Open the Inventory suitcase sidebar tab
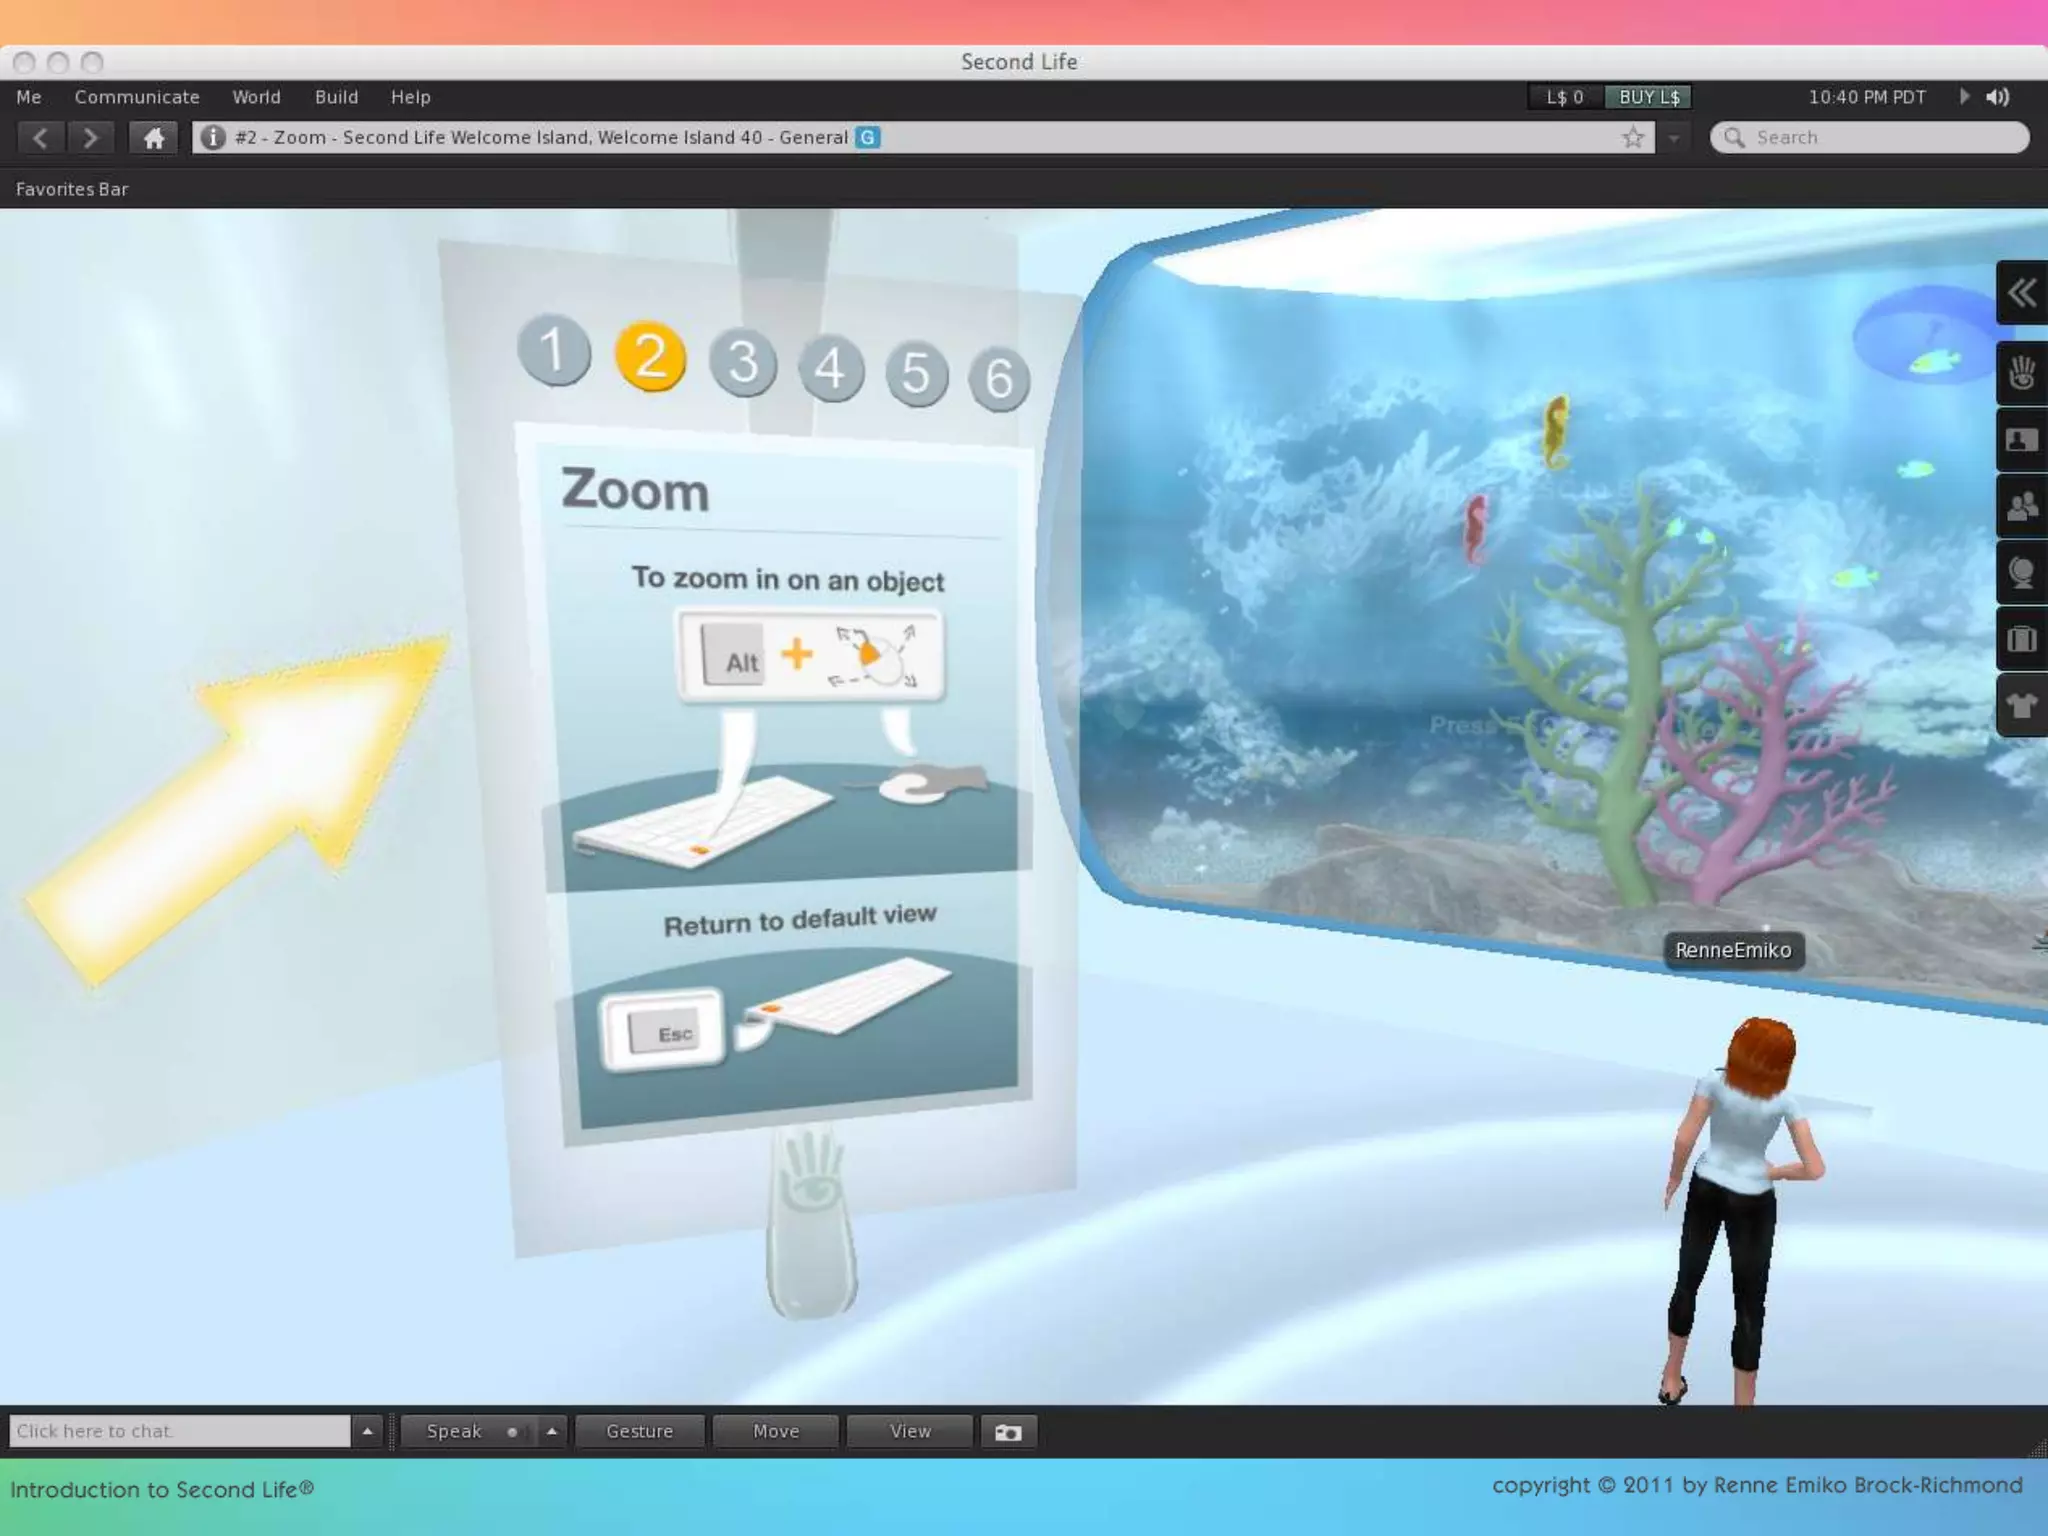 2021,639
